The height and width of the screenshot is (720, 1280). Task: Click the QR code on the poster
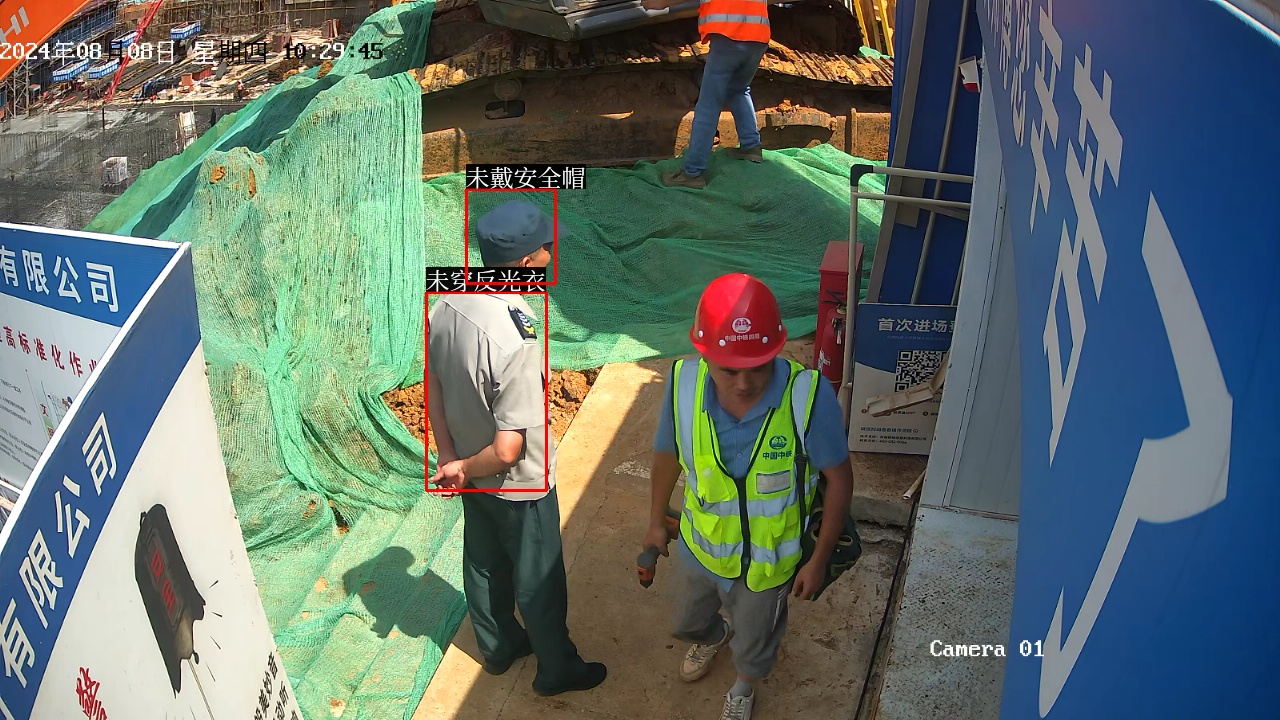[x=918, y=370]
